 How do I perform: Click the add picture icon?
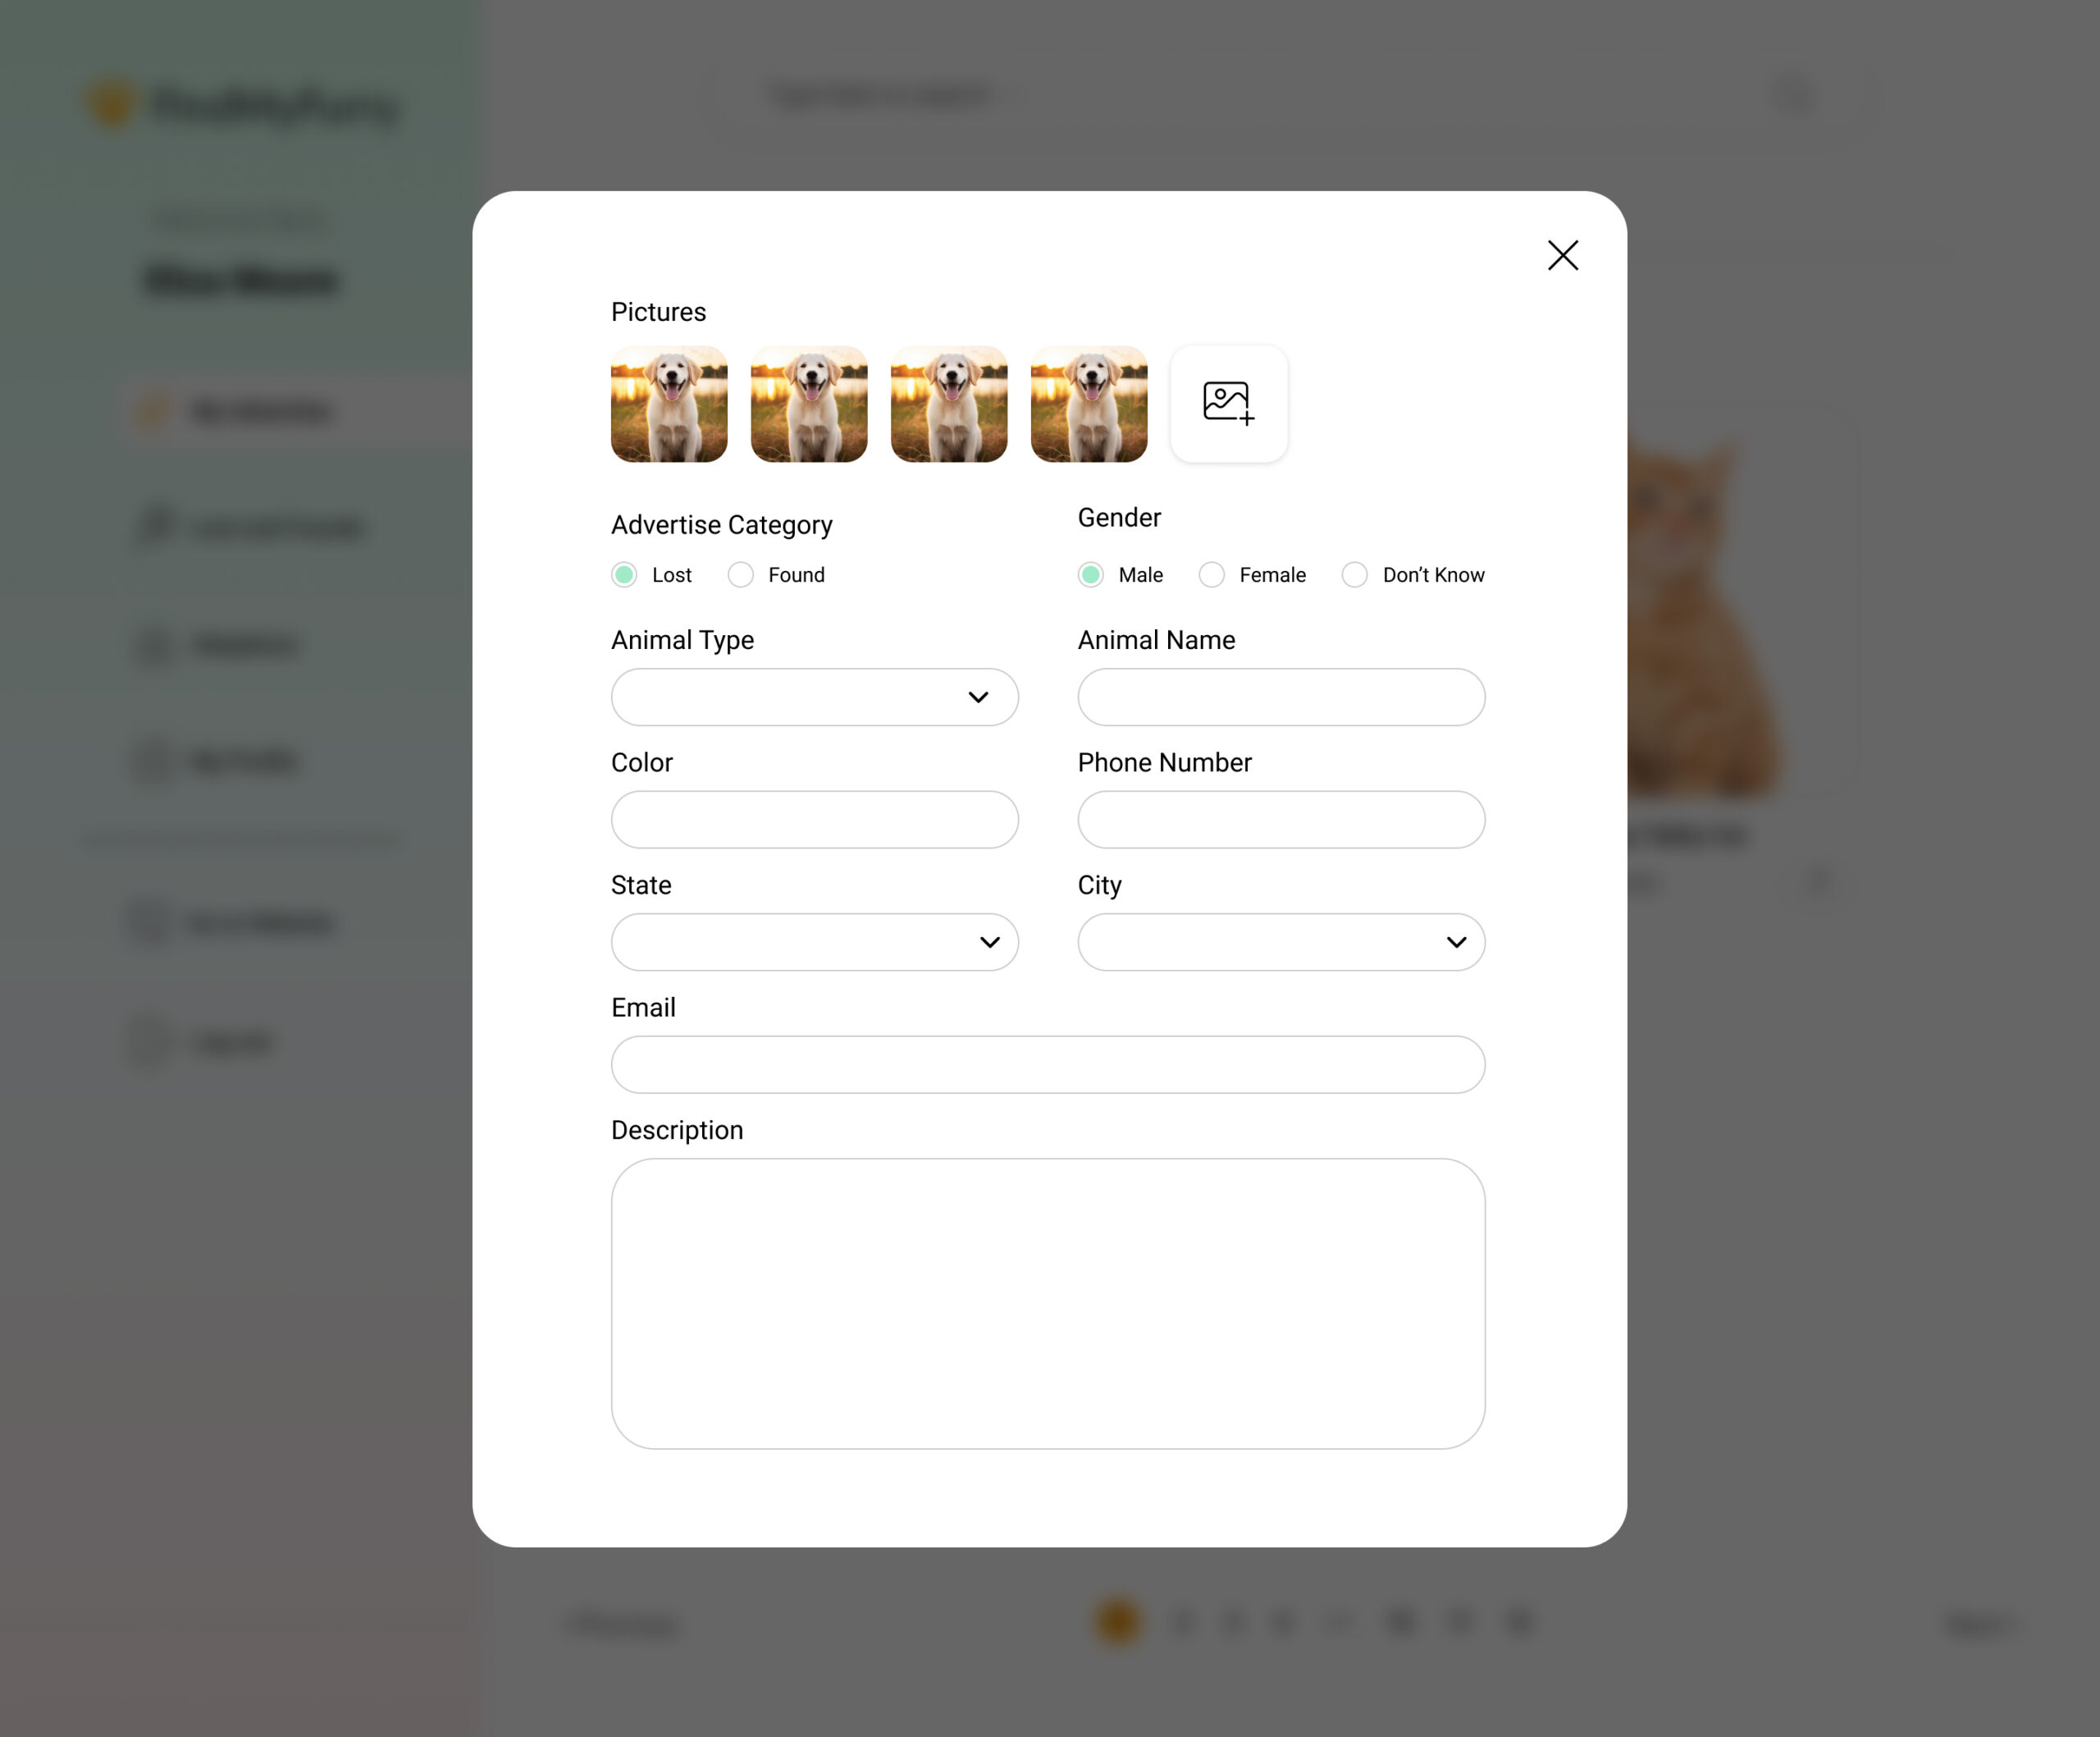point(1229,404)
